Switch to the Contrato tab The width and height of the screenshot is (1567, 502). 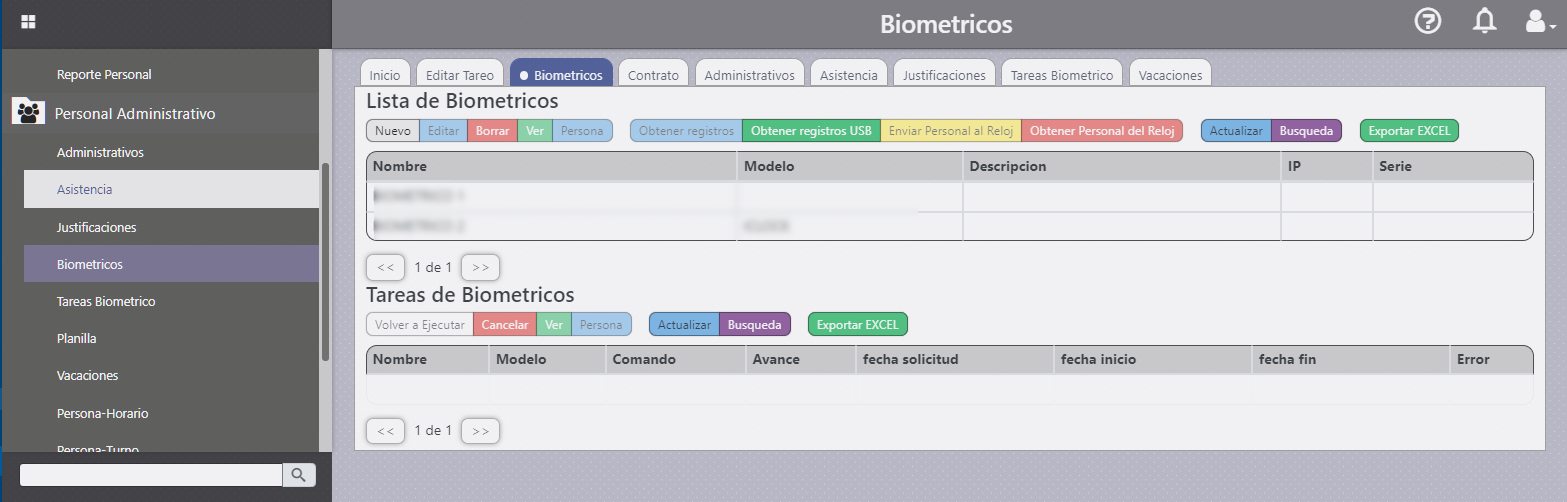[x=653, y=75]
